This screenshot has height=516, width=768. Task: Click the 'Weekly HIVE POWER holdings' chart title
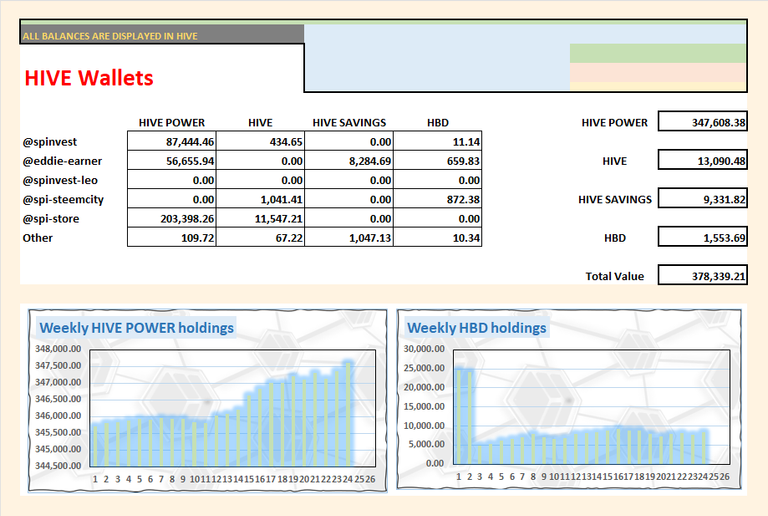(137, 328)
